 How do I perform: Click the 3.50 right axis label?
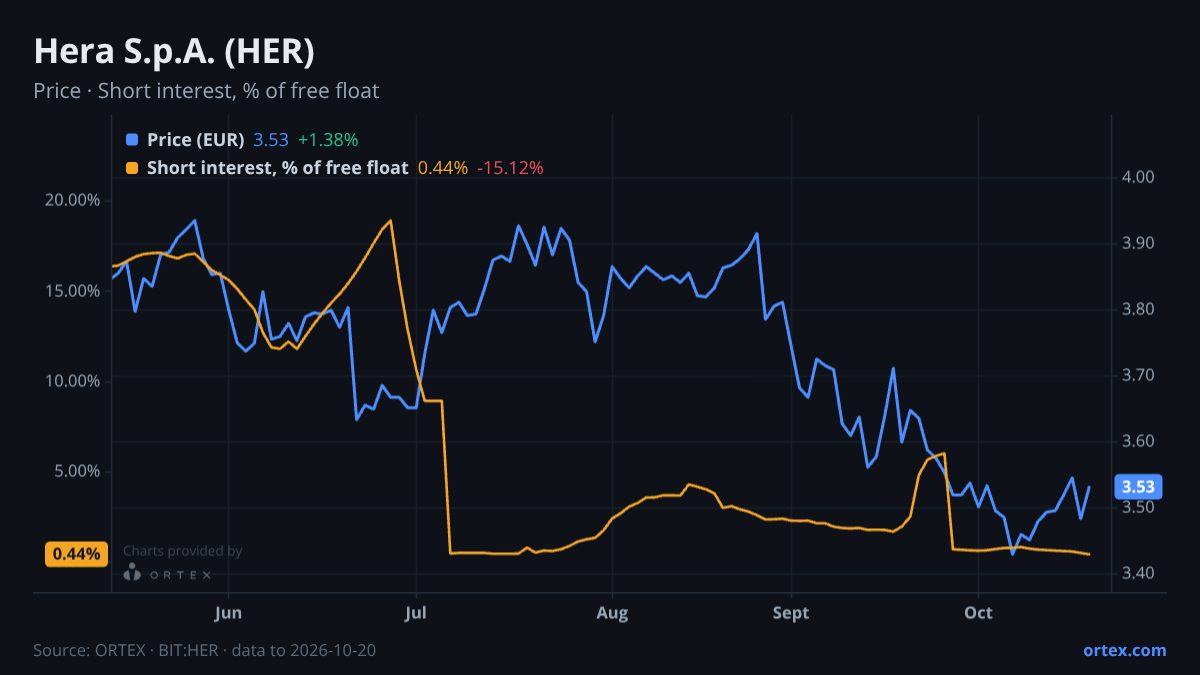1139,507
